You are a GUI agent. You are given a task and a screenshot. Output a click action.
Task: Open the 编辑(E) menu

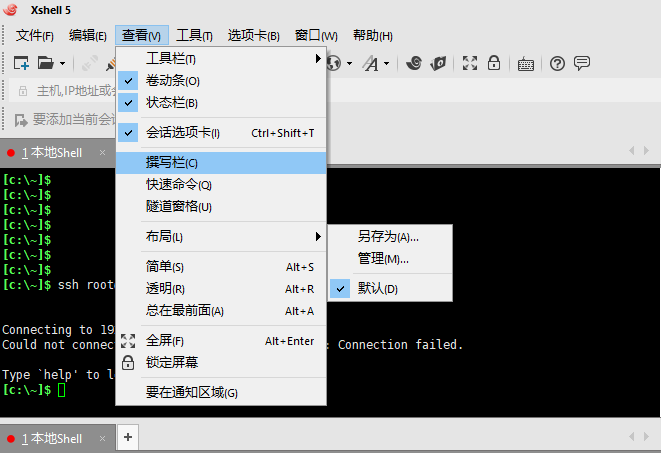click(88, 35)
